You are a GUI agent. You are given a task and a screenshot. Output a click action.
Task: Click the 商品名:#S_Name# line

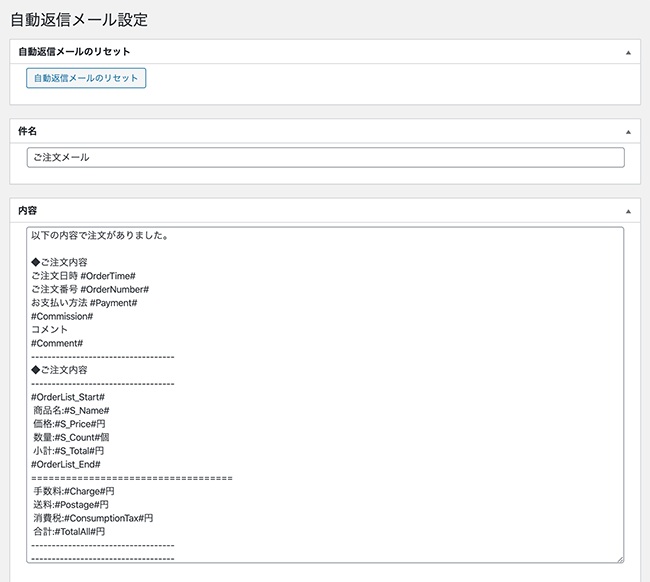click(71, 410)
